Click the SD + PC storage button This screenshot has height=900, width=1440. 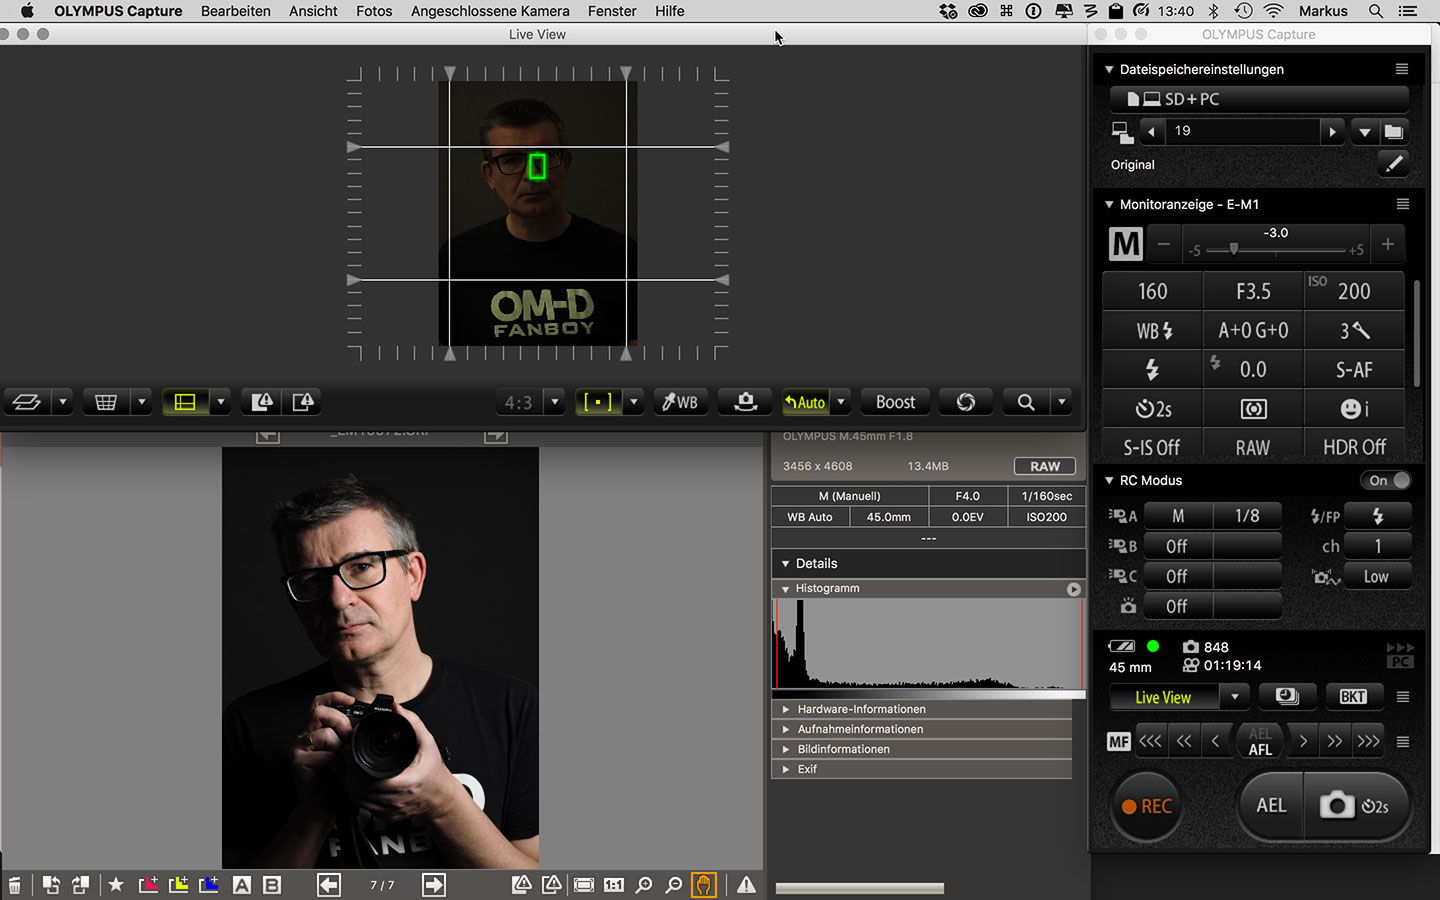(1257, 99)
